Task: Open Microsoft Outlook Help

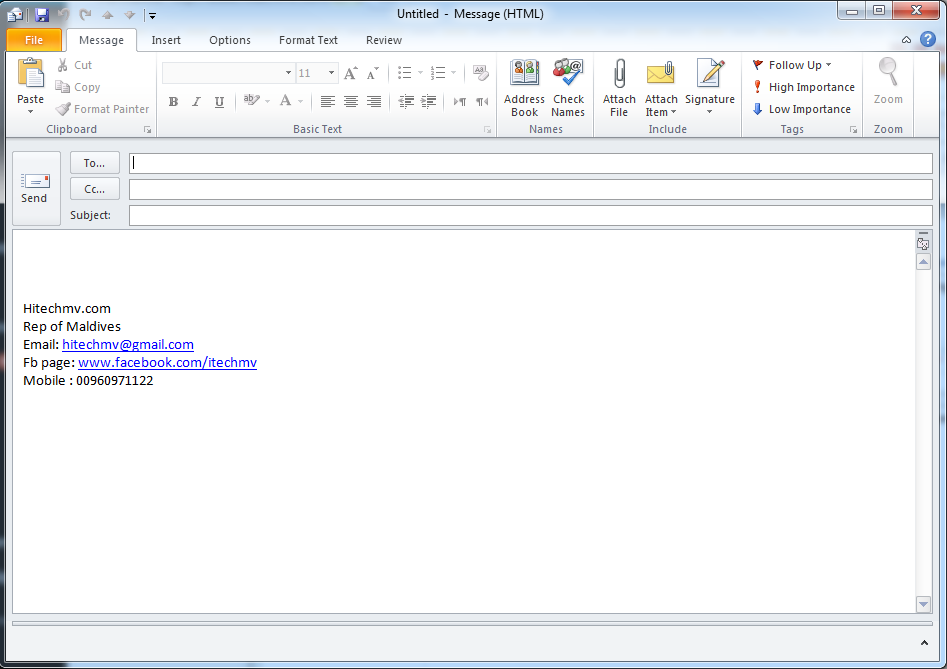Action: (x=928, y=40)
